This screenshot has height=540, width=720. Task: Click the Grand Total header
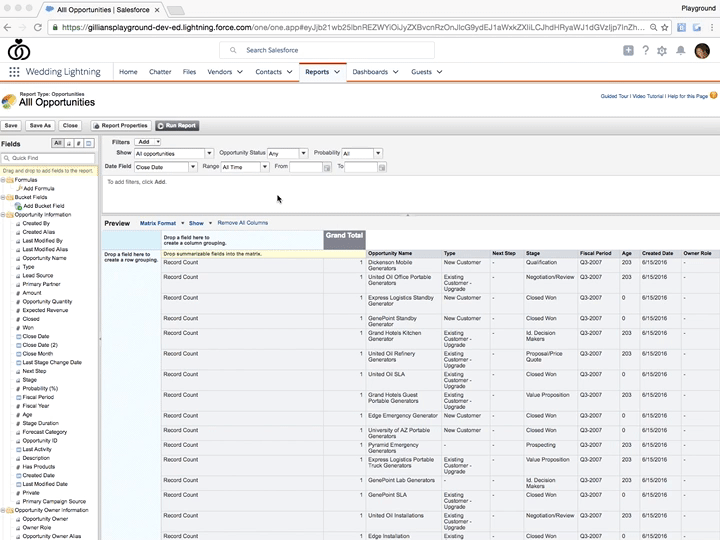tap(344, 240)
